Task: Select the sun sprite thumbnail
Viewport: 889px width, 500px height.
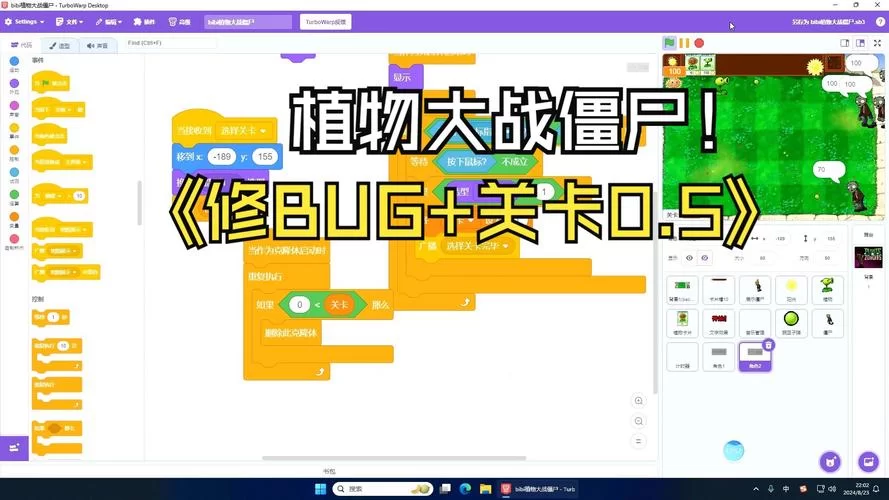Action: 791,289
